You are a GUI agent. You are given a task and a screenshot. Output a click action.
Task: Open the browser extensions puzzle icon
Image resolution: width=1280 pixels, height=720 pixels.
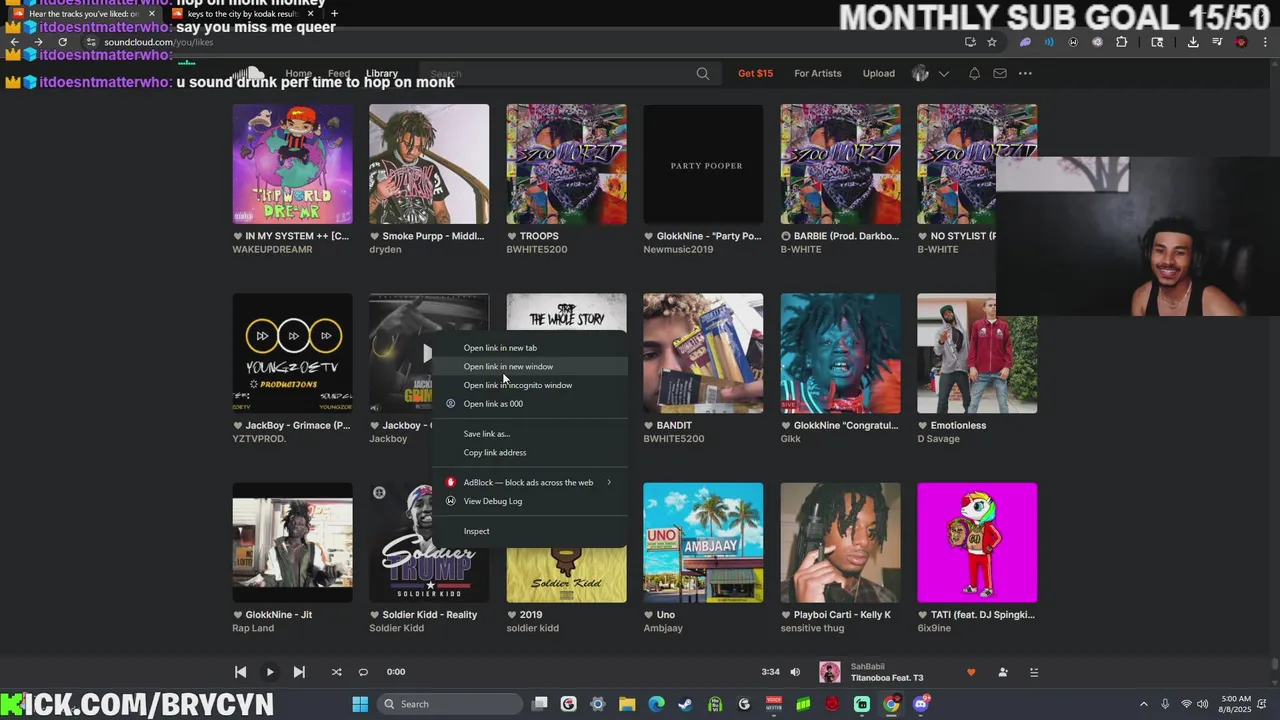click(1122, 42)
